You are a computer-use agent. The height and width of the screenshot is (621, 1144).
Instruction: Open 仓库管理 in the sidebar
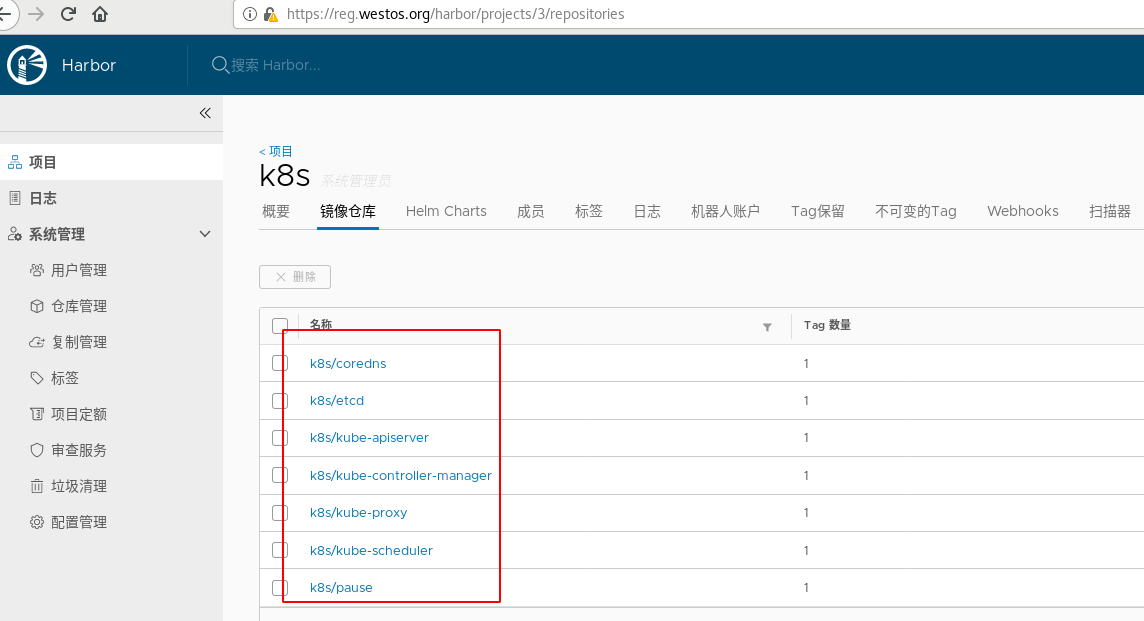(79, 306)
